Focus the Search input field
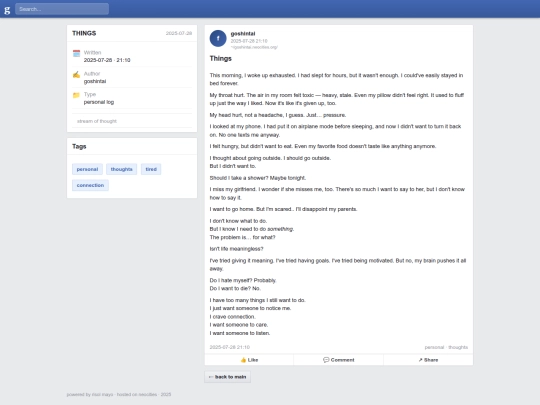The width and height of the screenshot is (540, 405). (x=62, y=9)
